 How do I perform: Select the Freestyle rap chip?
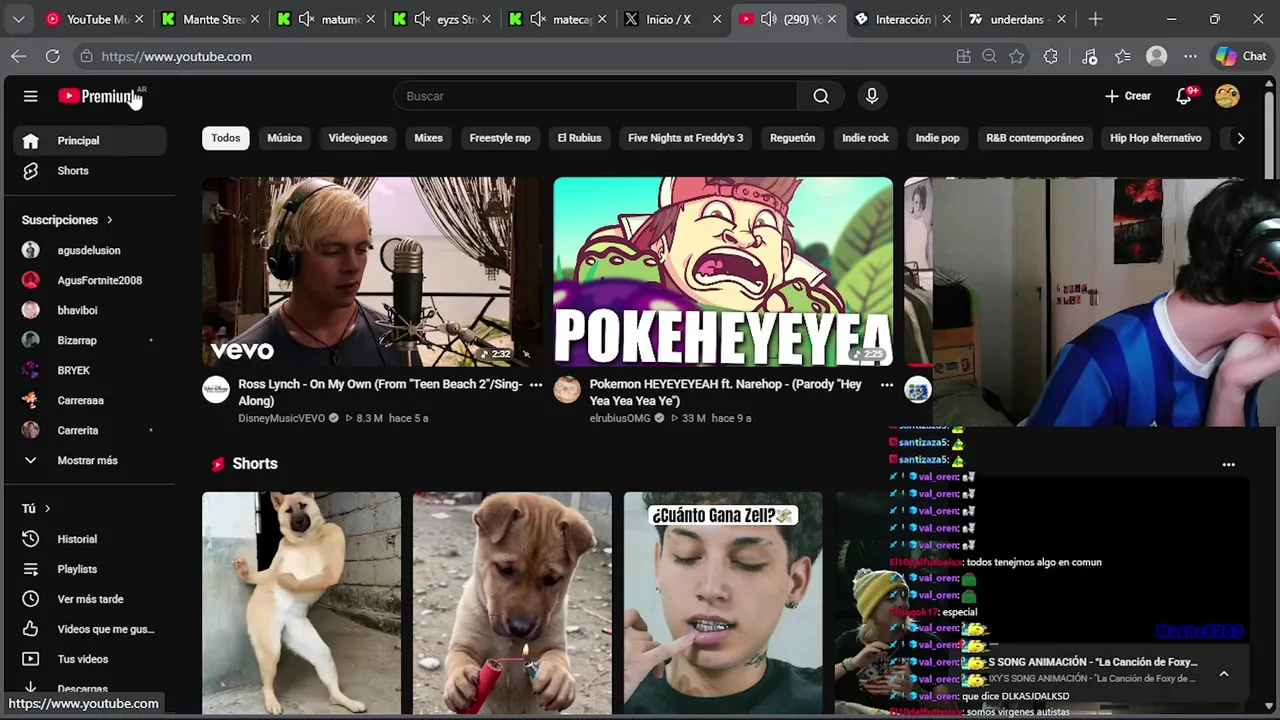tap(500, 138)
